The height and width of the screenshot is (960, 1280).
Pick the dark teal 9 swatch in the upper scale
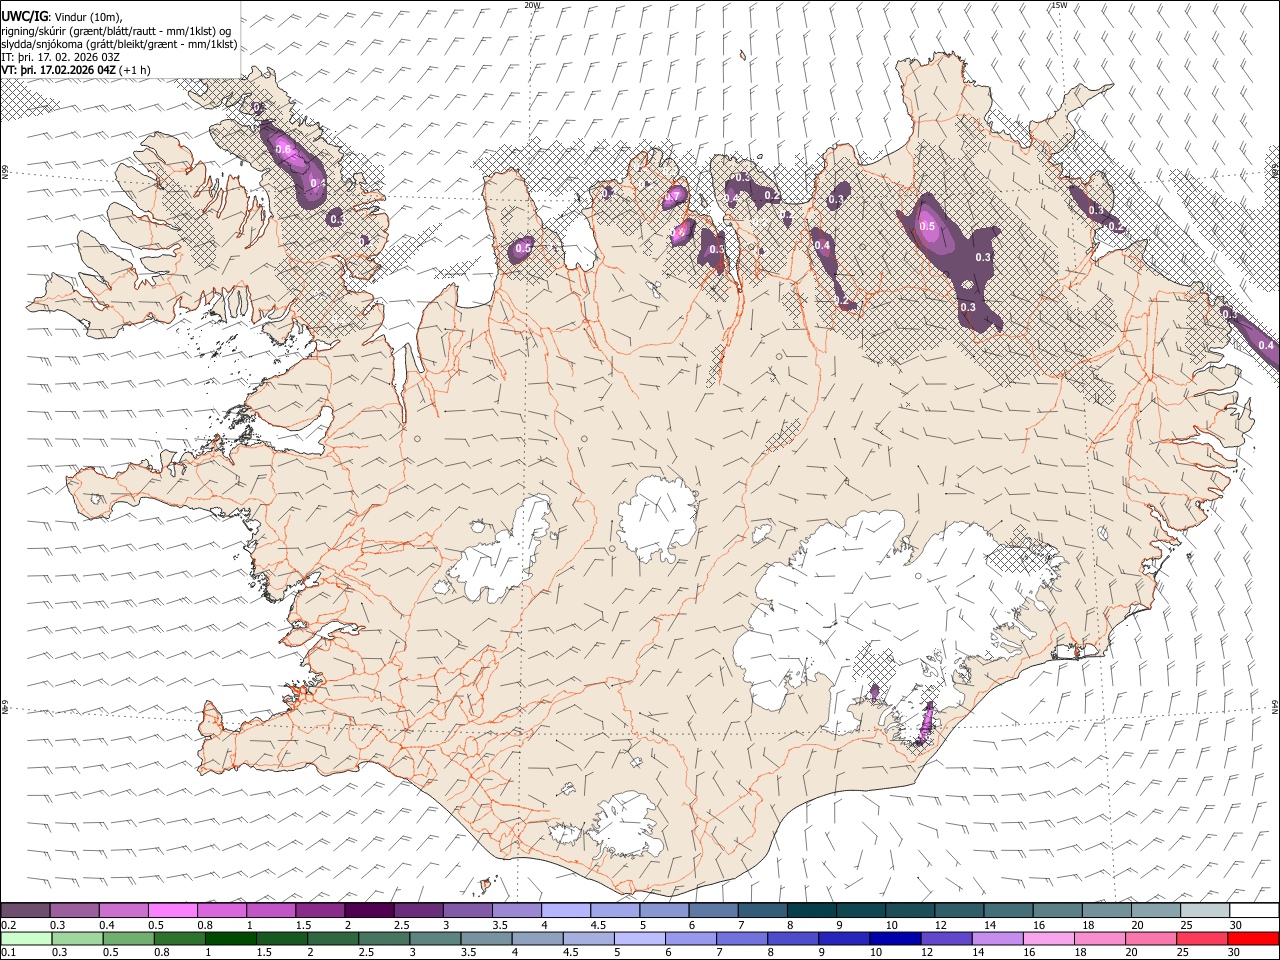(x=860, y=911)
